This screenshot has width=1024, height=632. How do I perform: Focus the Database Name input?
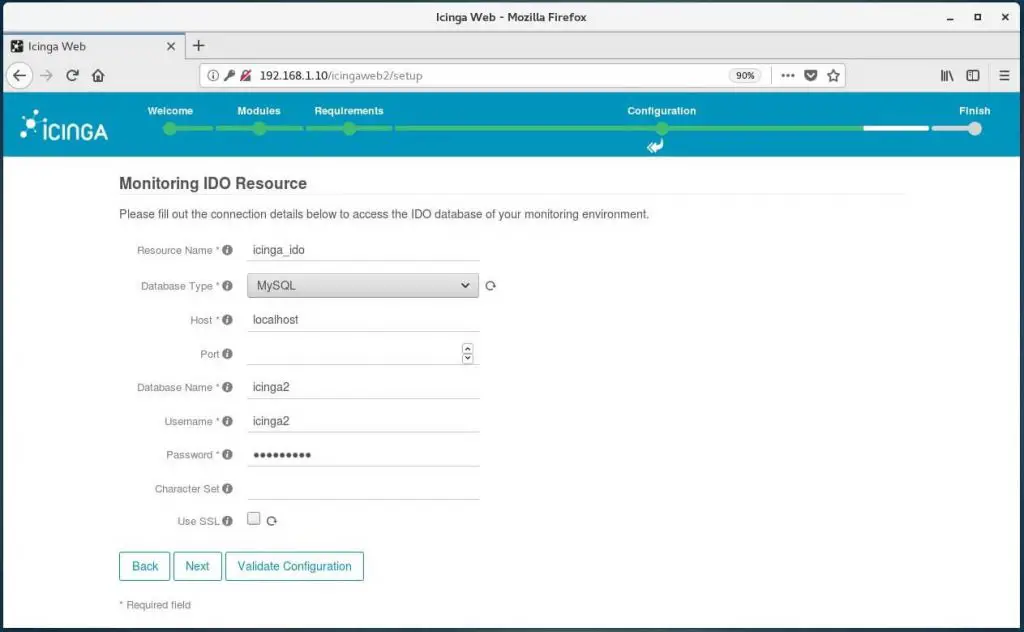[363, 387]
